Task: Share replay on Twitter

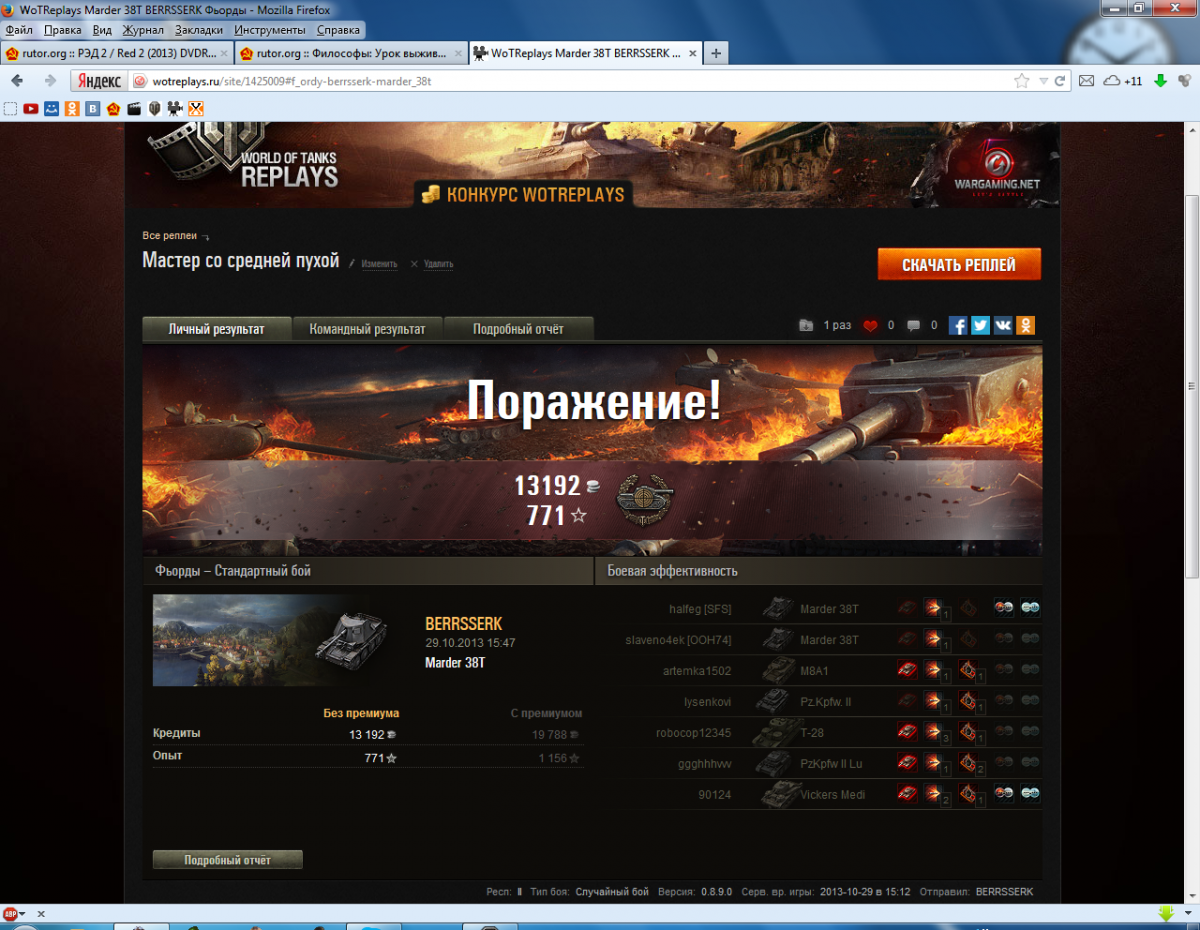Action: tap(981, 325)
